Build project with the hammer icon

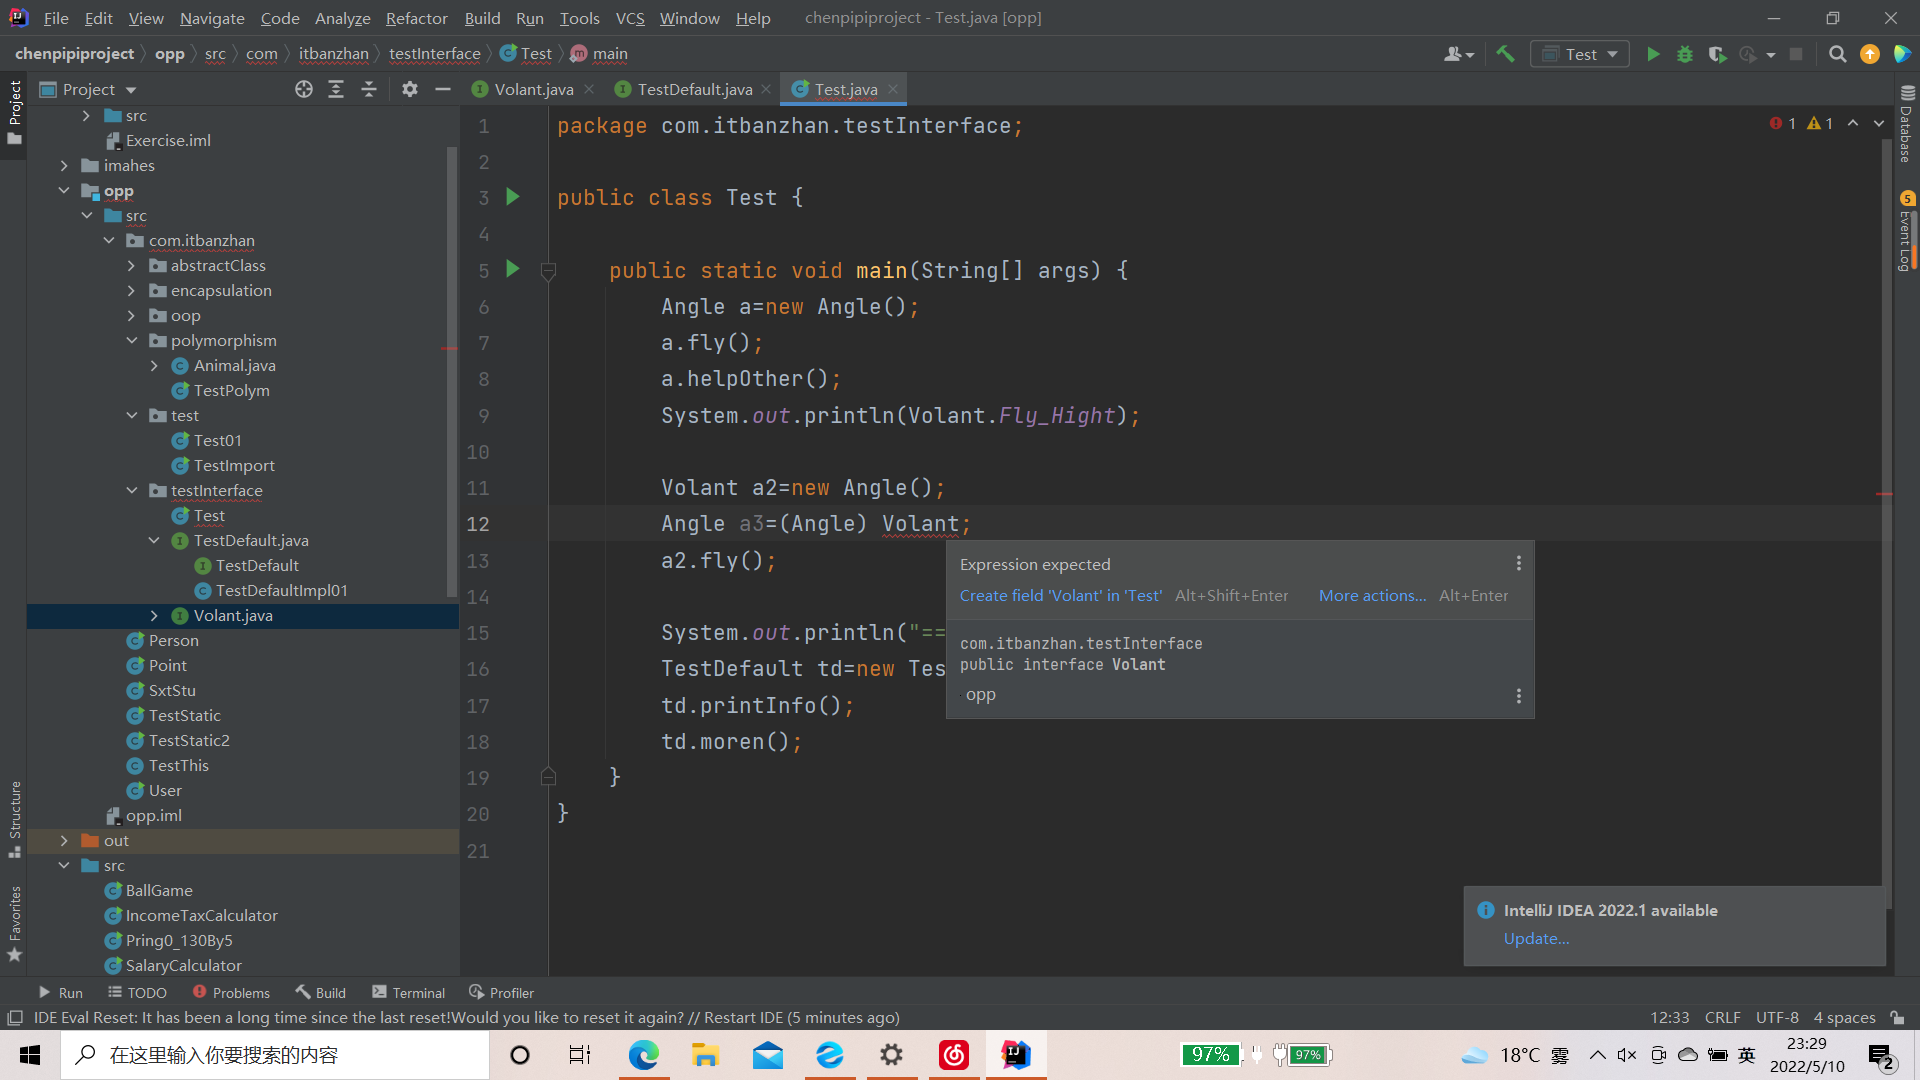[1505, 54]
